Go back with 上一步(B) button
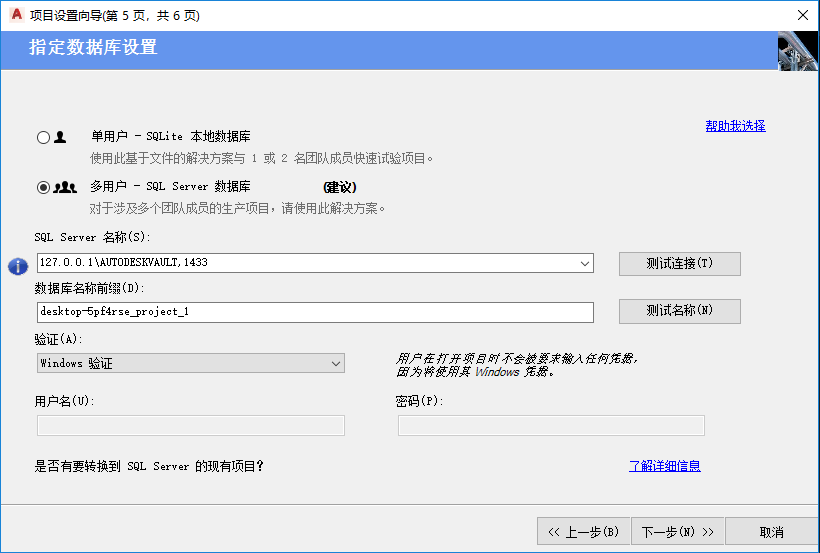 tap(584, 532)
